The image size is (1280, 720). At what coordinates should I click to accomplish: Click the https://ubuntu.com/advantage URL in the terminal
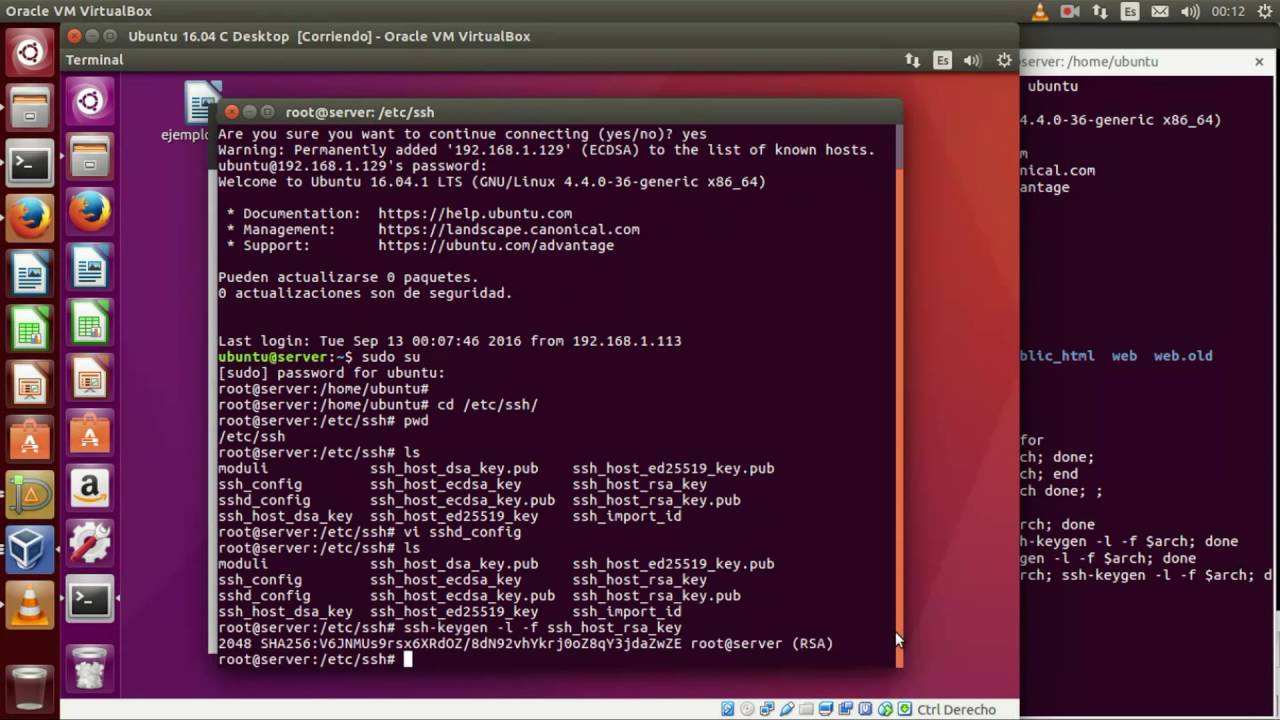click(x=496, y=246)
